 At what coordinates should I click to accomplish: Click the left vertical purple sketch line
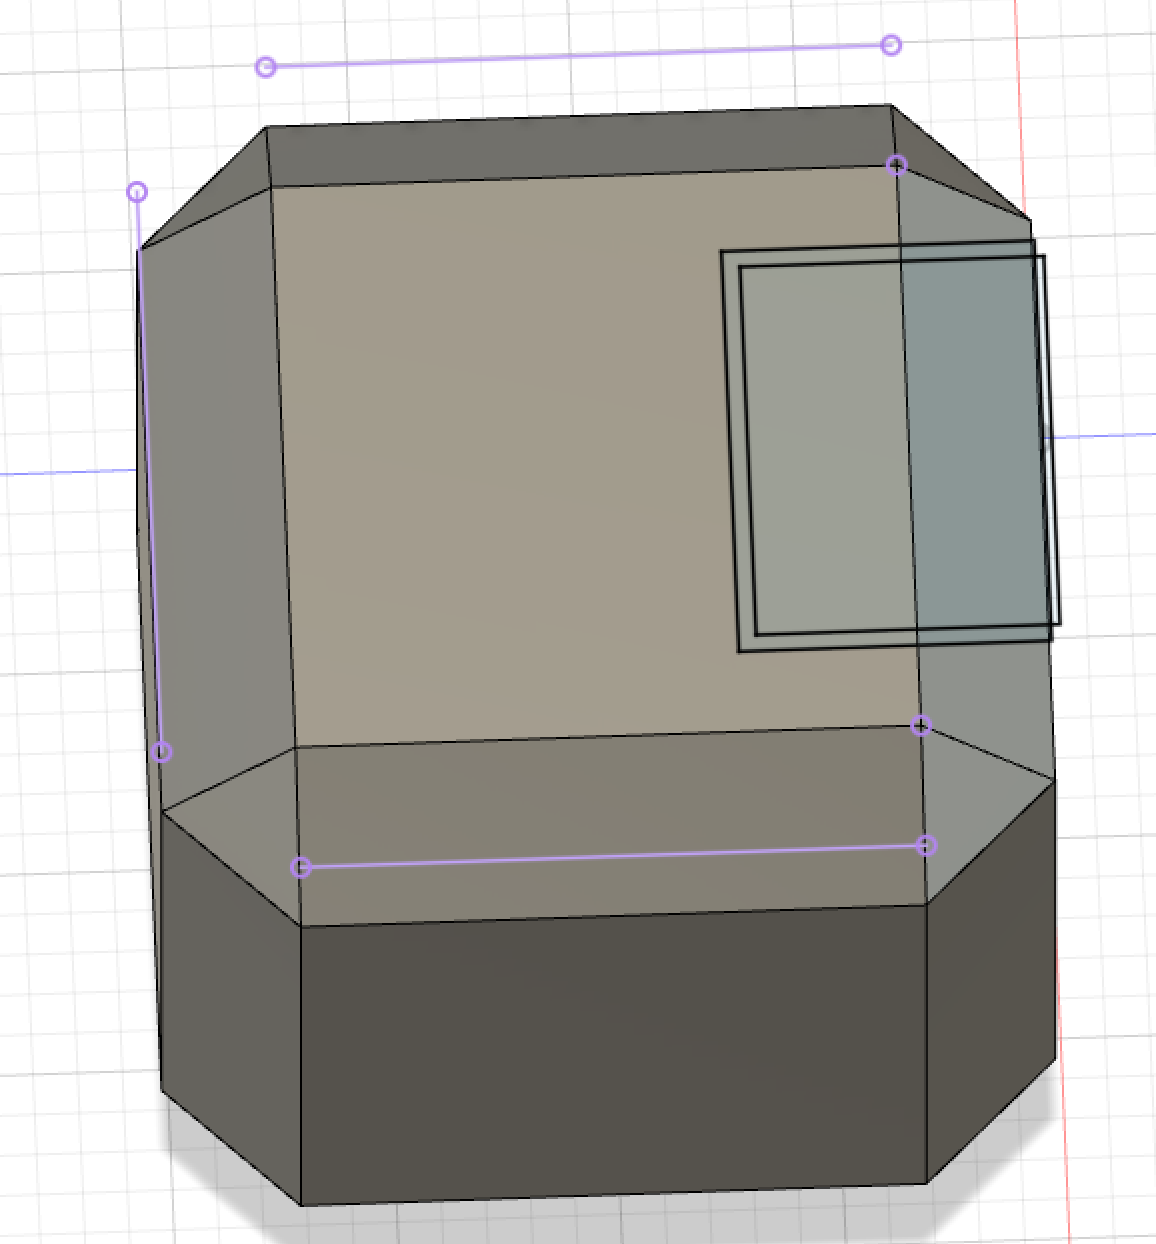click(149, 470)
